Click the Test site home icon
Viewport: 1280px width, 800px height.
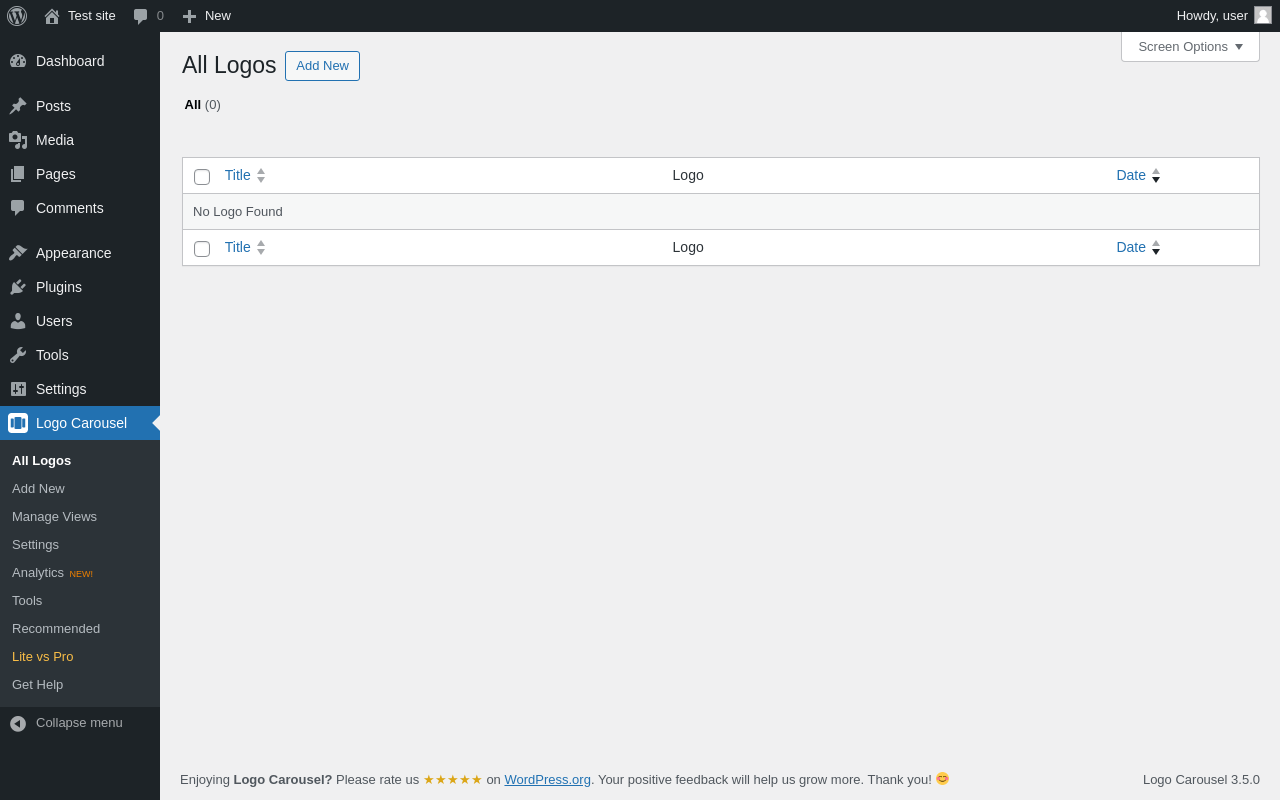coord(52,16)
